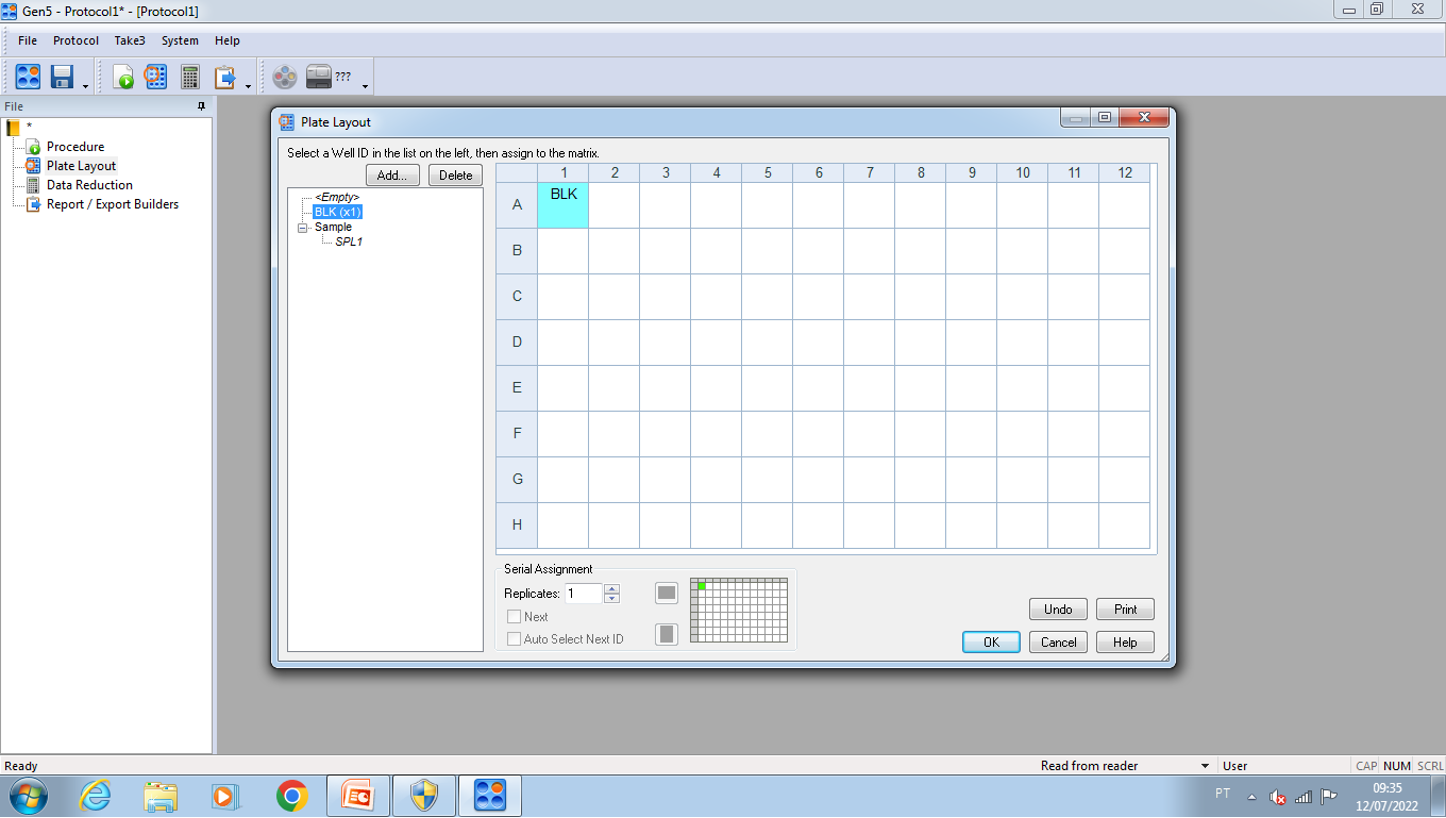This screenshot has height=818, width=1446.
Task: Click the column 12 header in plate matrix
Action: point(1125,173)
